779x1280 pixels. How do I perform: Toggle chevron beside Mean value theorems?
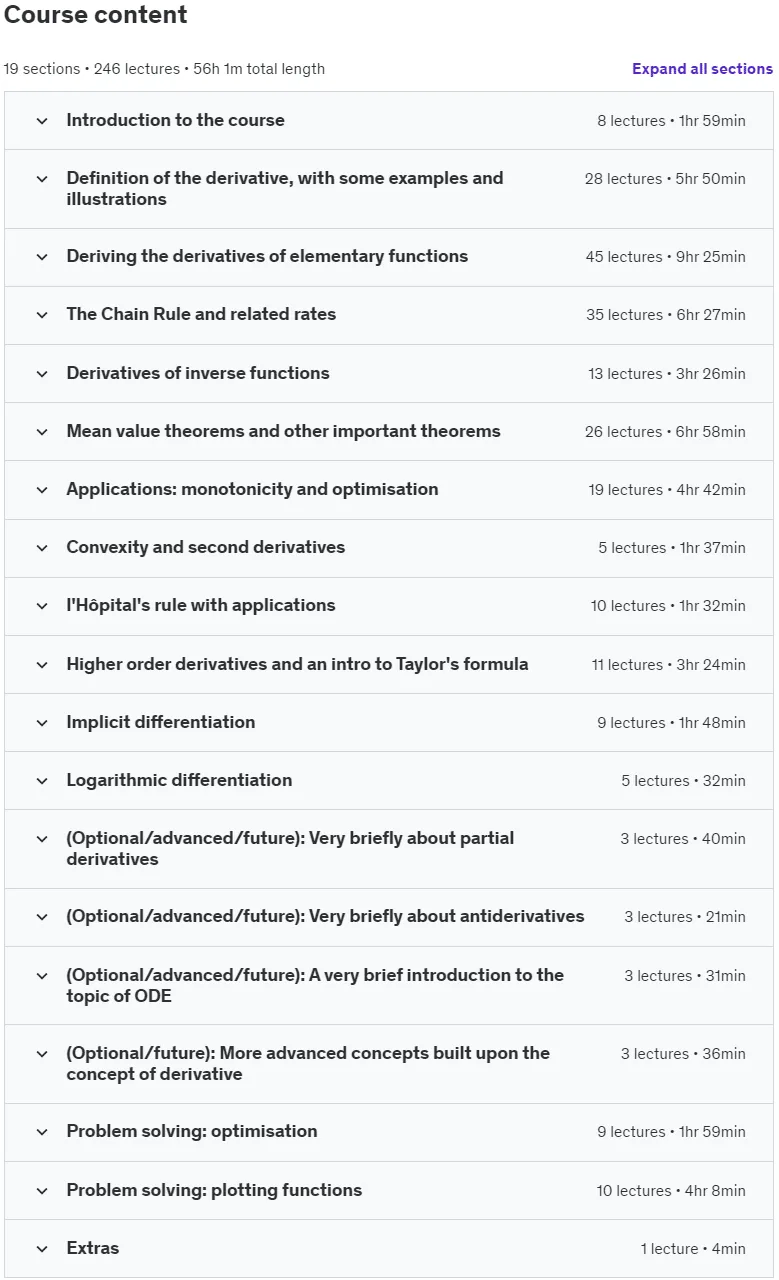pos(42,432)
